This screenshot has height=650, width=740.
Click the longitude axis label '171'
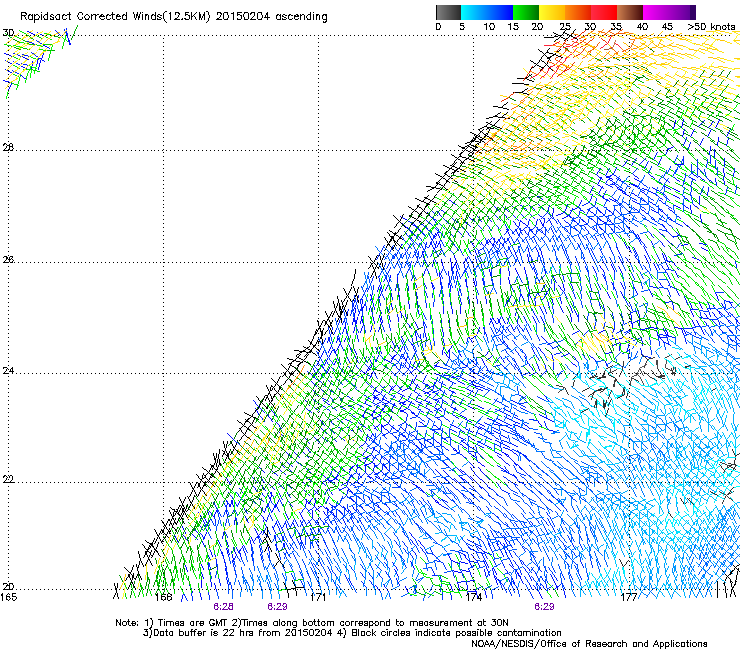[x=318, y=597]
